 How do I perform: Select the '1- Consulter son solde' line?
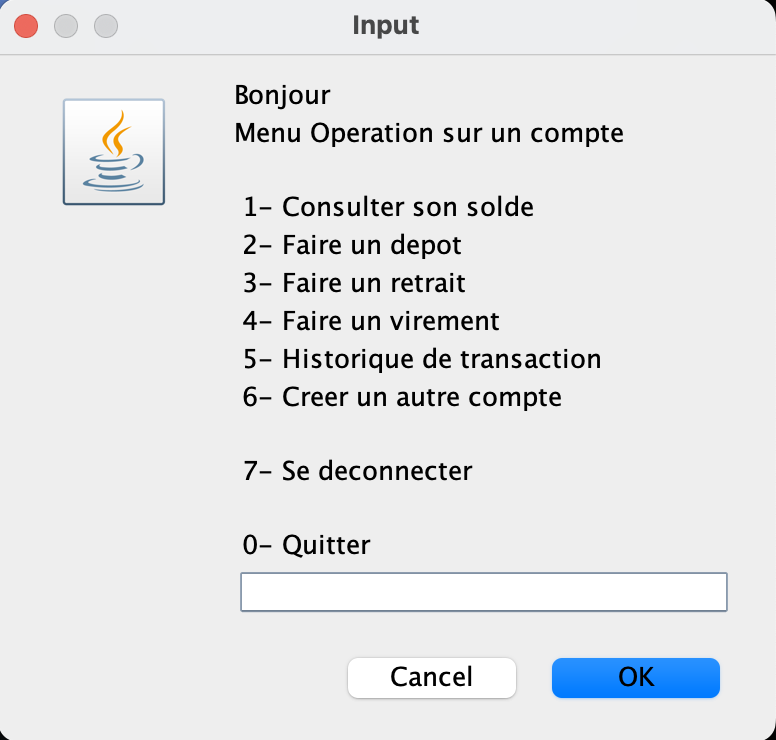pos(388,208)
